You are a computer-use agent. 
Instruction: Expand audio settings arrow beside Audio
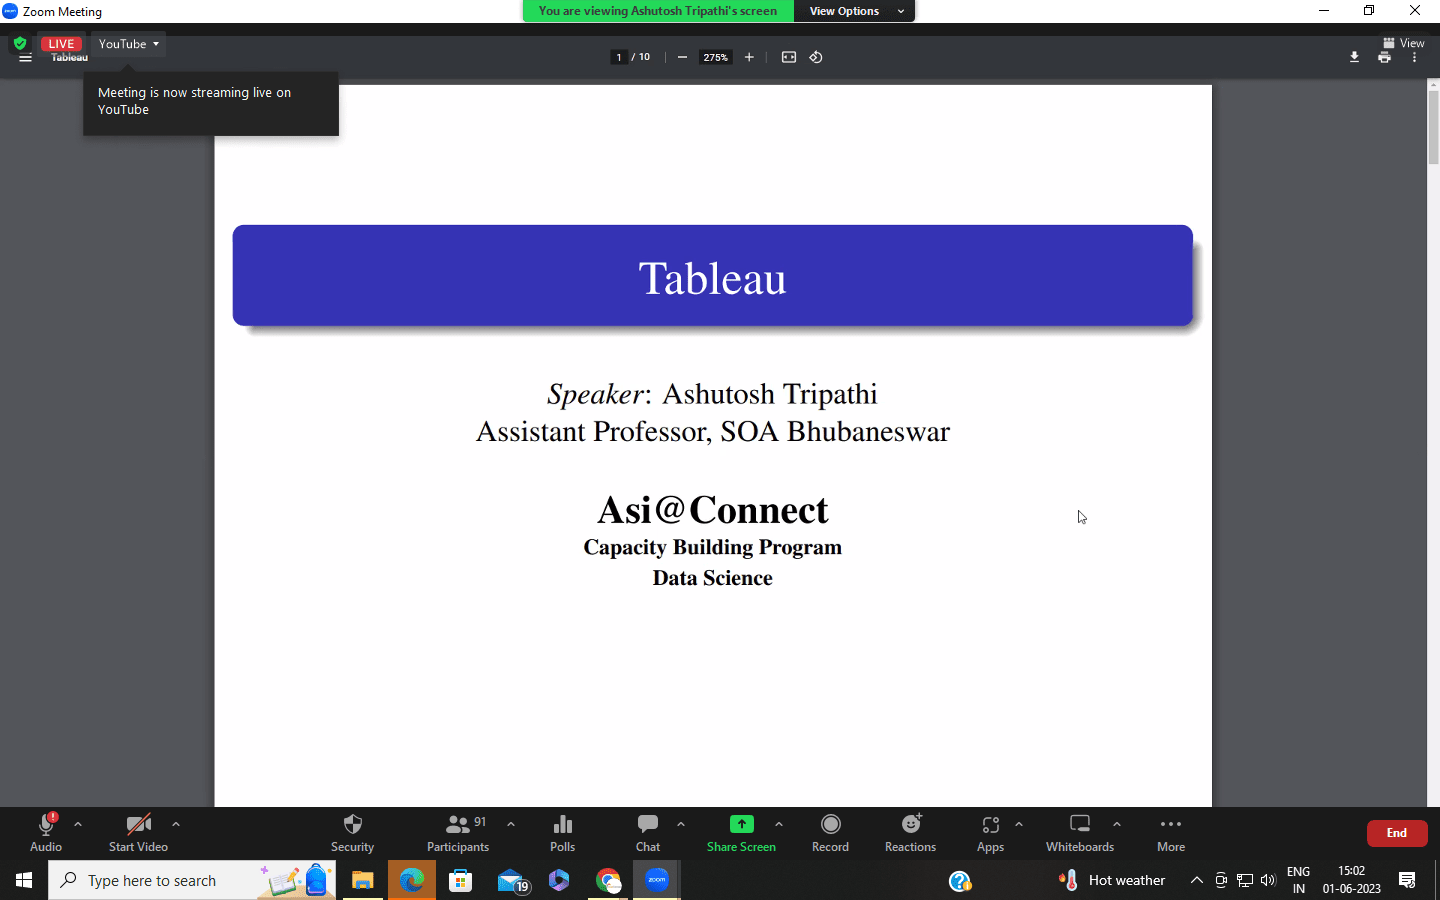pos(78,824)
